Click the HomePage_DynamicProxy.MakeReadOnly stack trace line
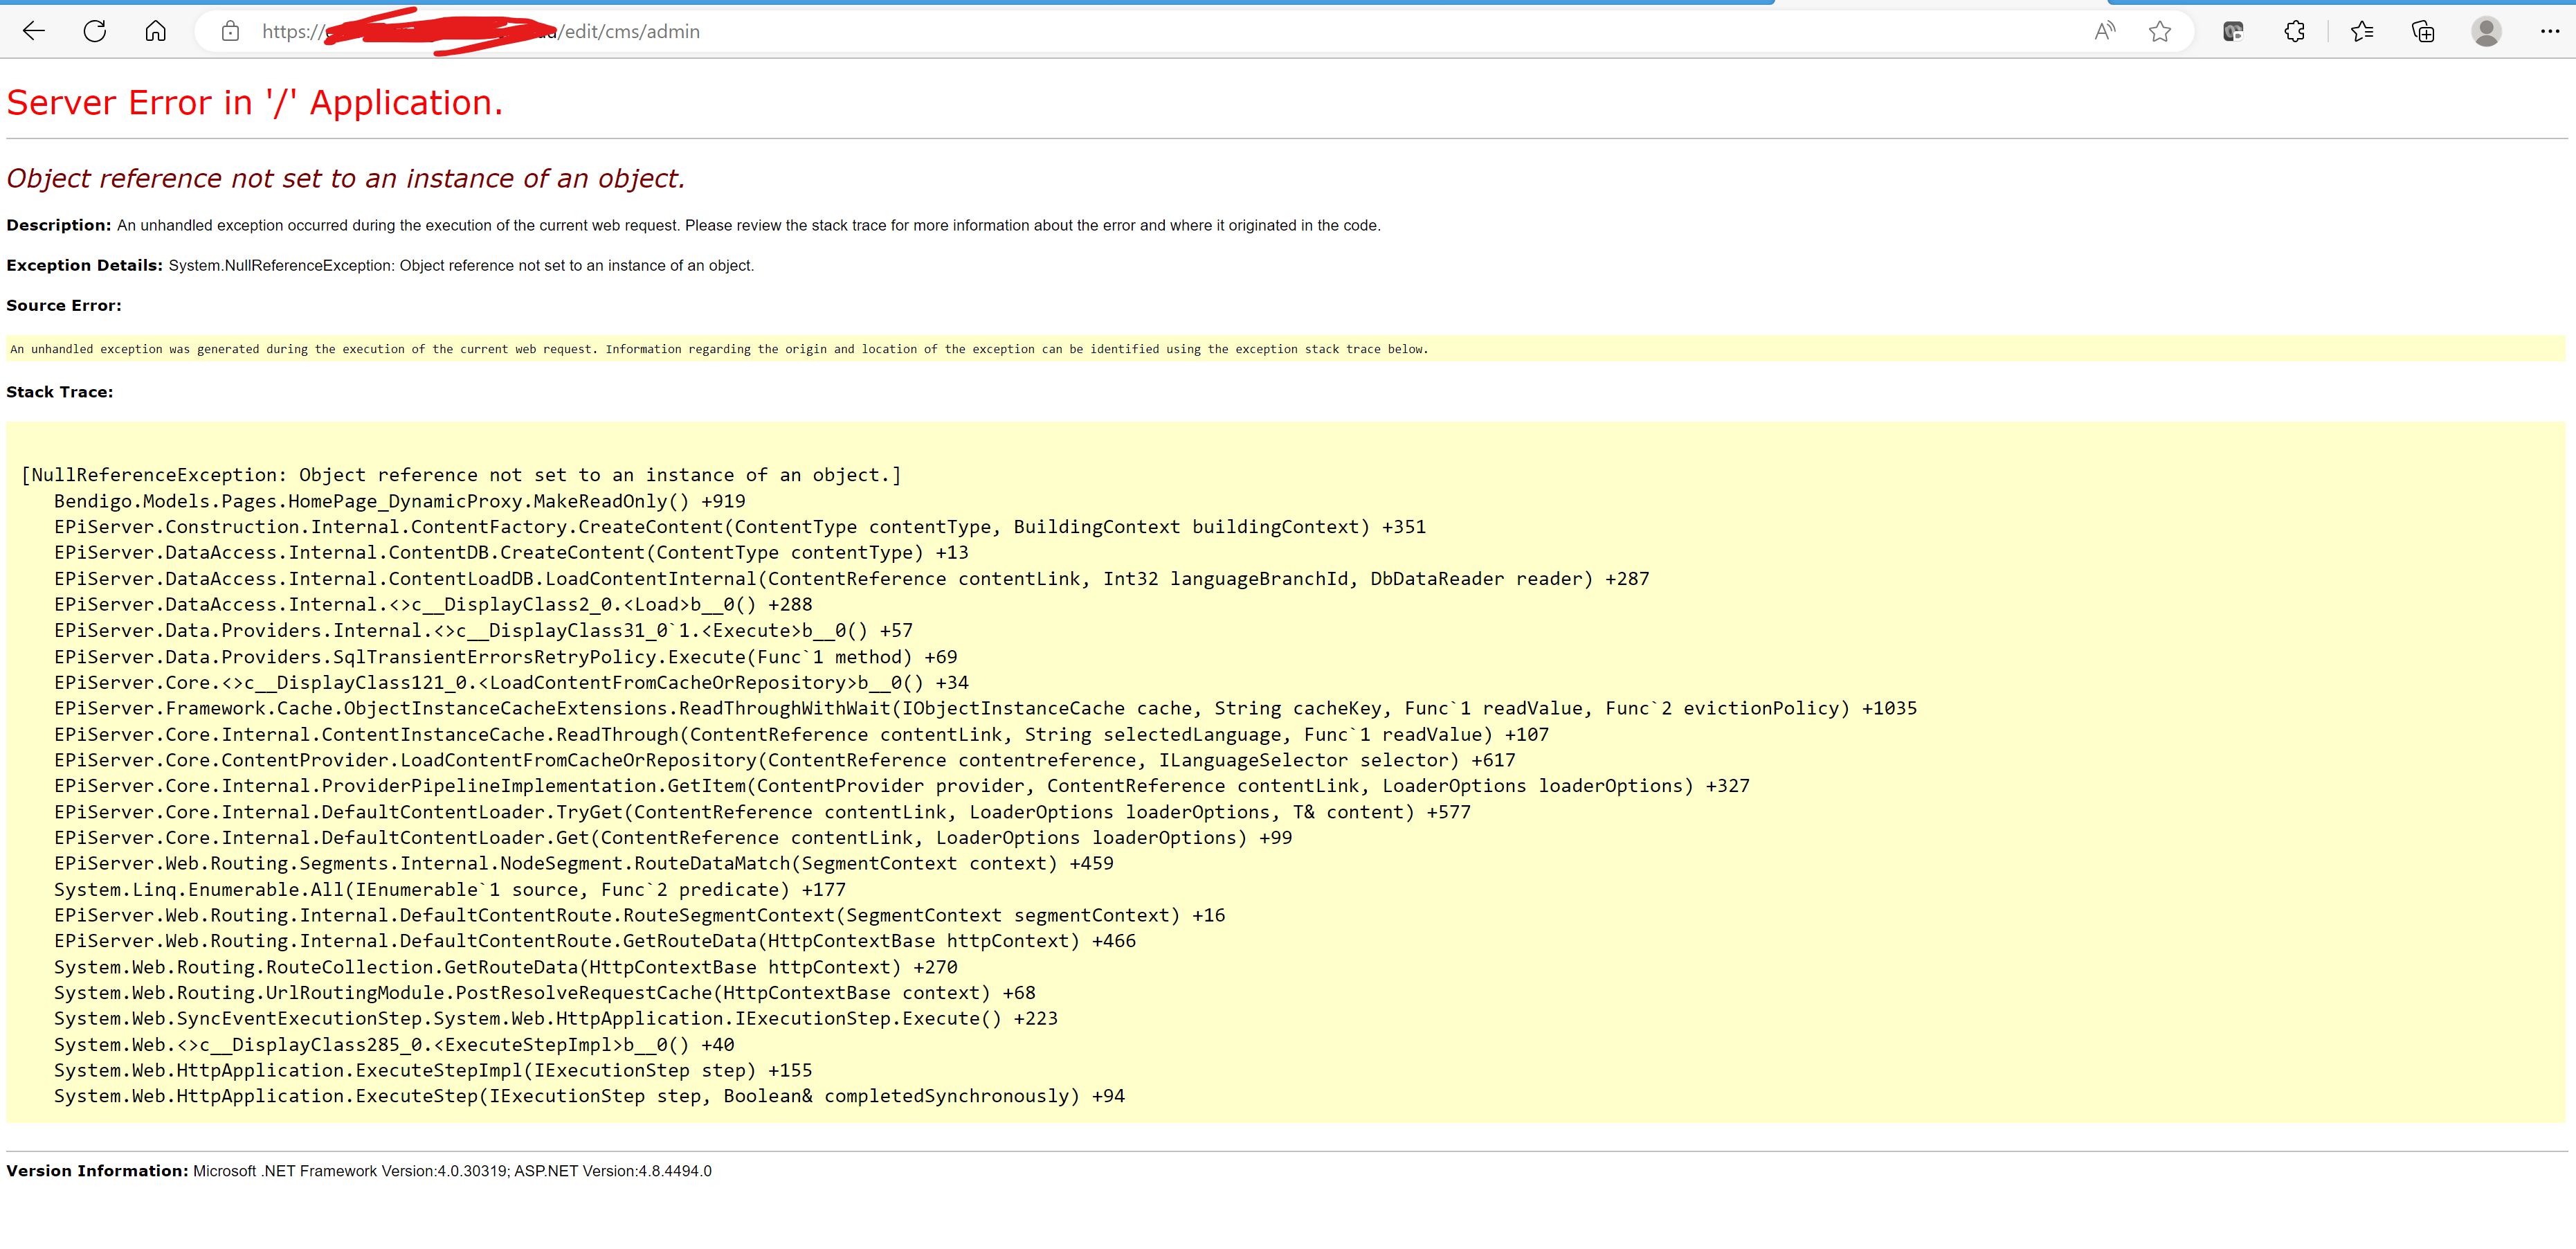The height and width of the screenshot is (1249, 2576). point(399,501)
